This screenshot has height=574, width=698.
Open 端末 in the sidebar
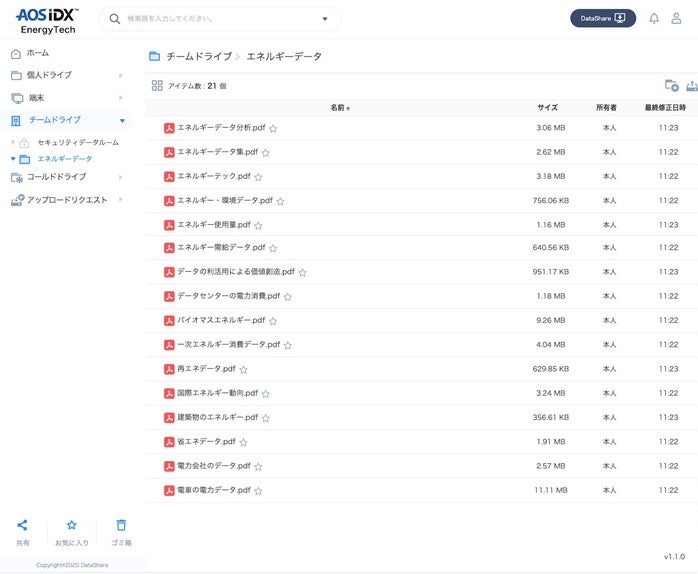click(37, 98)
